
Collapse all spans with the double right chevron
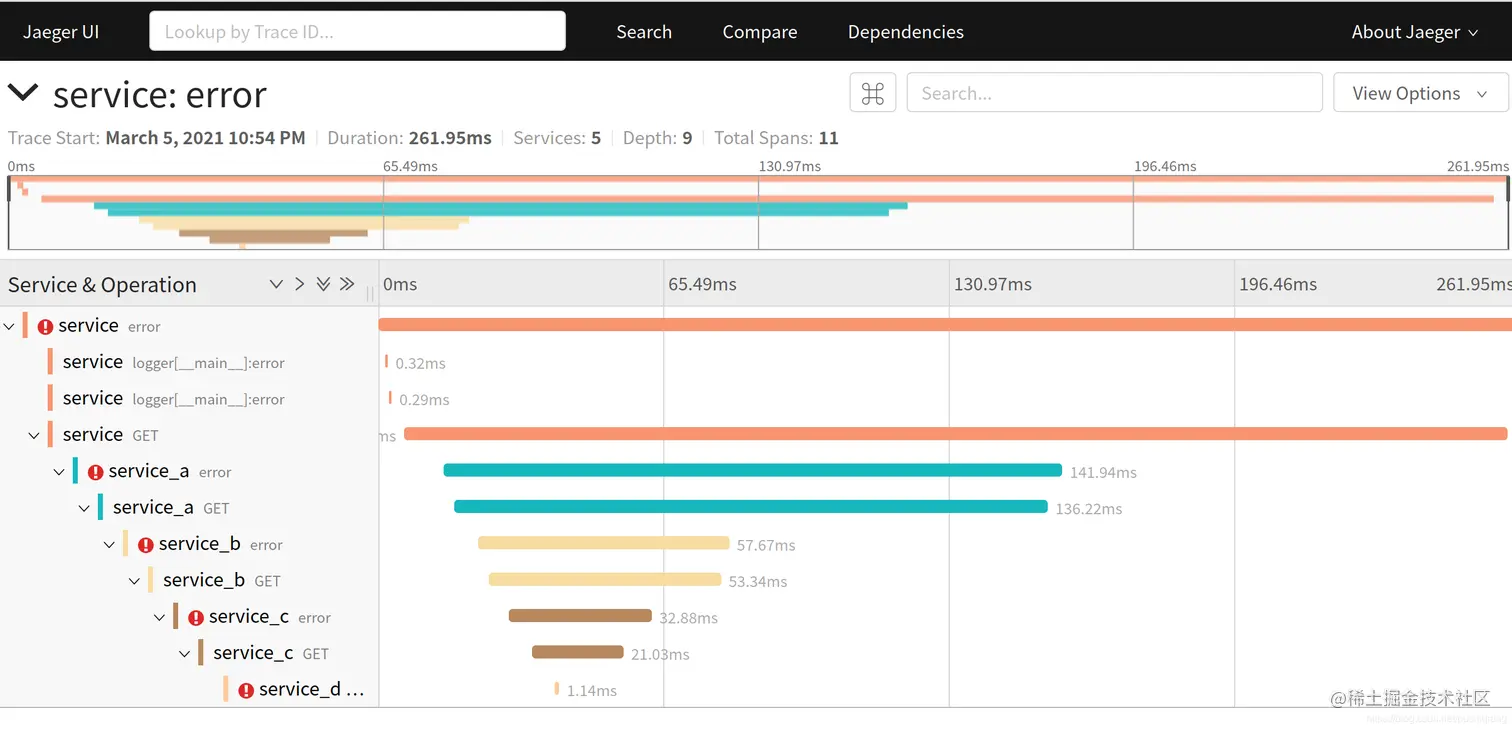[x=347, y=284]
